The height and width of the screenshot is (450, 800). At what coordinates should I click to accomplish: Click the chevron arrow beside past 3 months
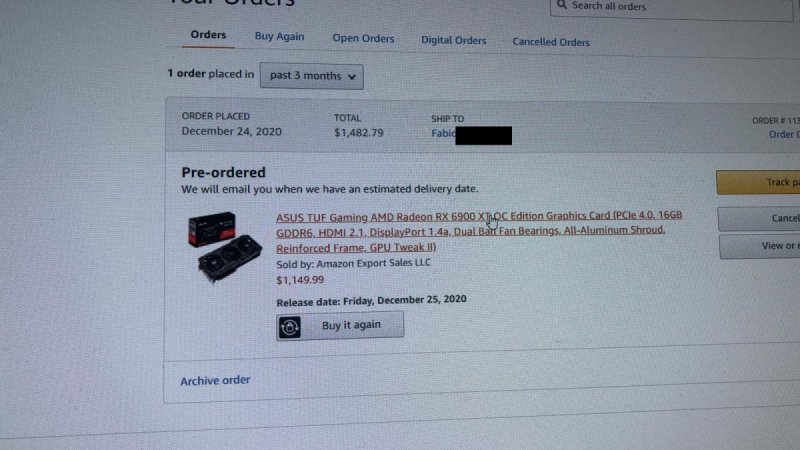pos(352,77)
